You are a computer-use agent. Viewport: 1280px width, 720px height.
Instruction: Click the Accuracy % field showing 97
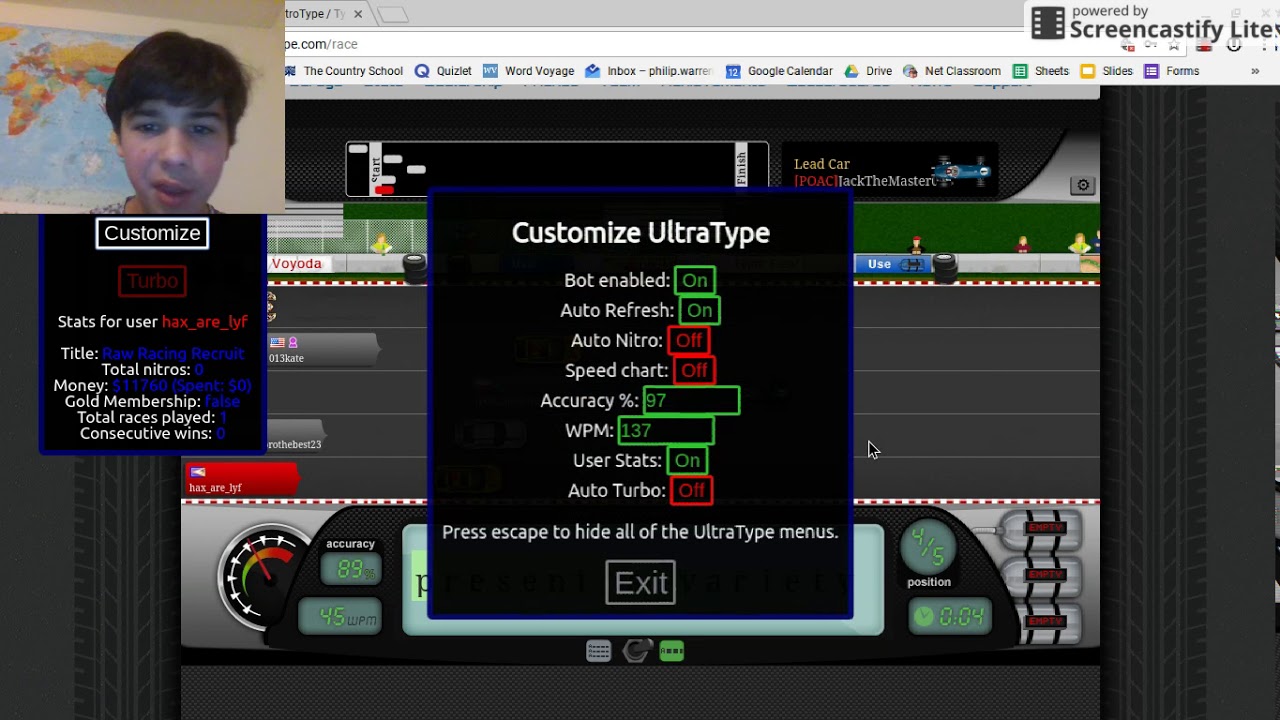(691, 401)
